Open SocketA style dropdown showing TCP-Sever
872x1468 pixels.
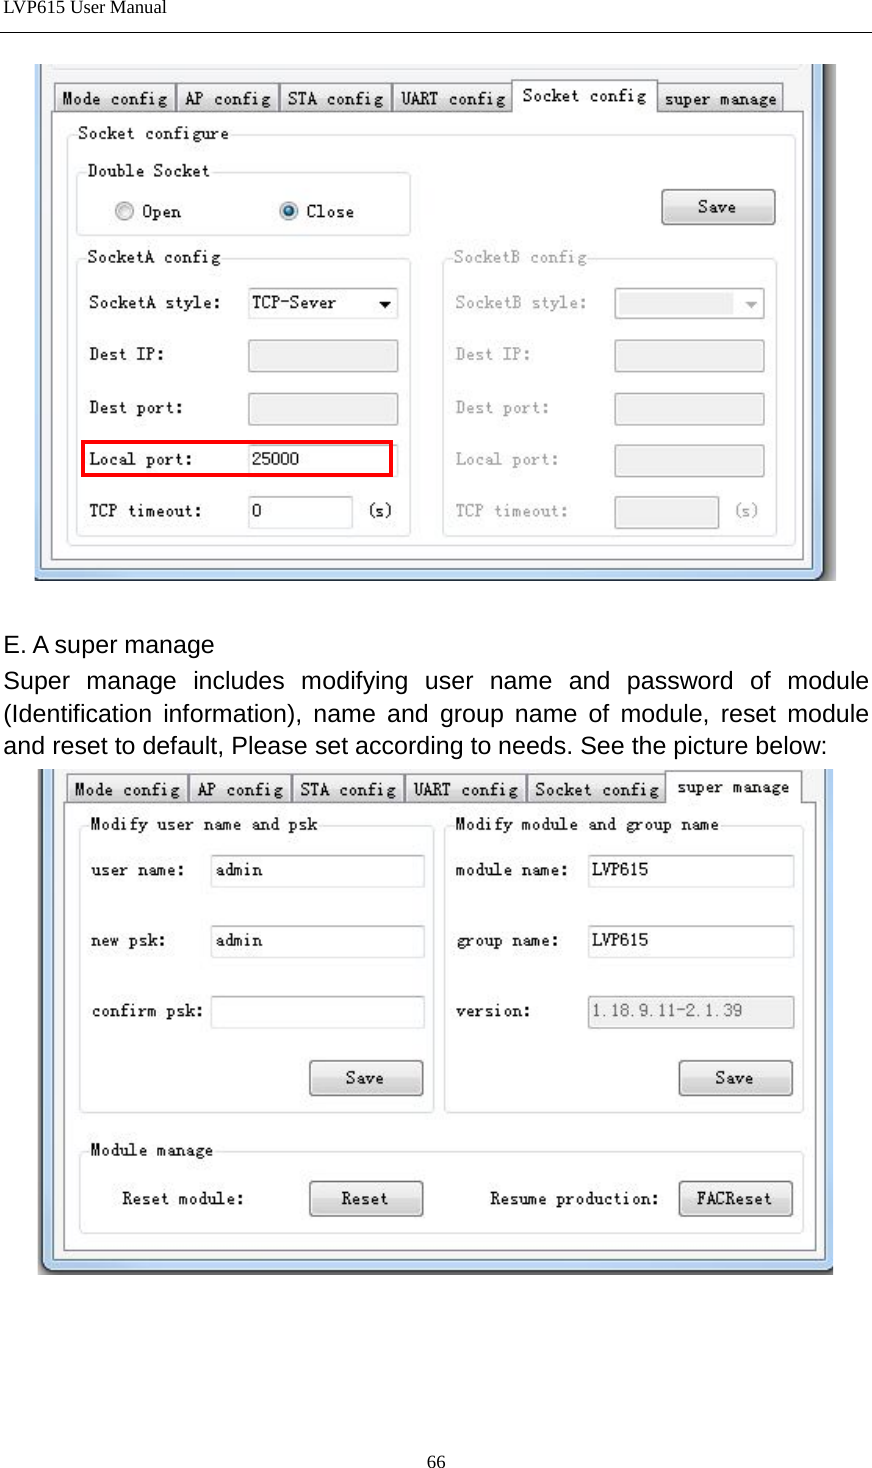coord(323,303)
